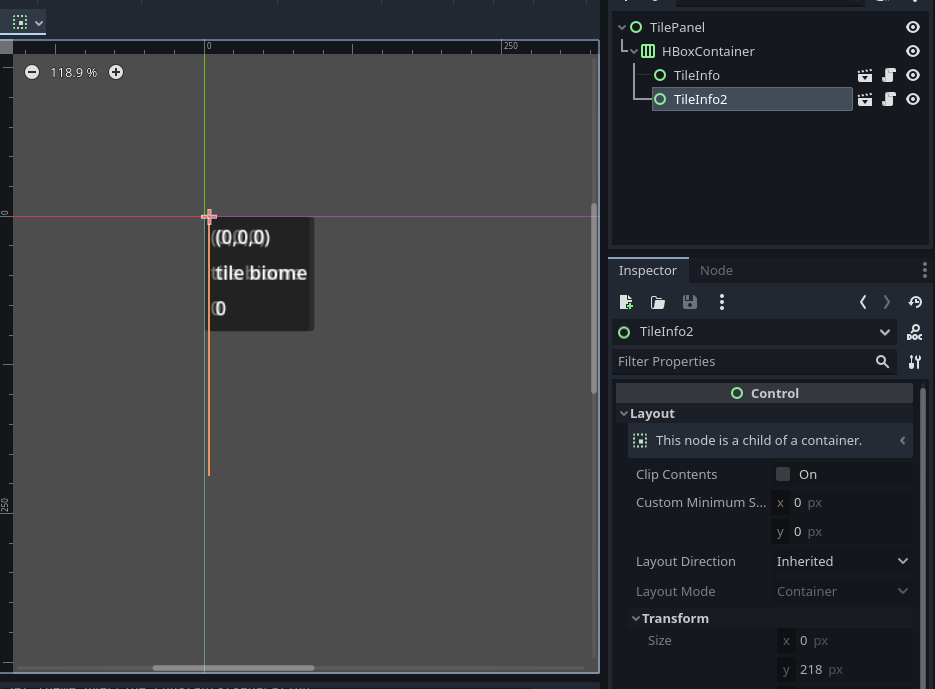Hide the HBoxContainer node with eye icon
The height and width of the screenshot is (689, 935).
coord(913,51)
